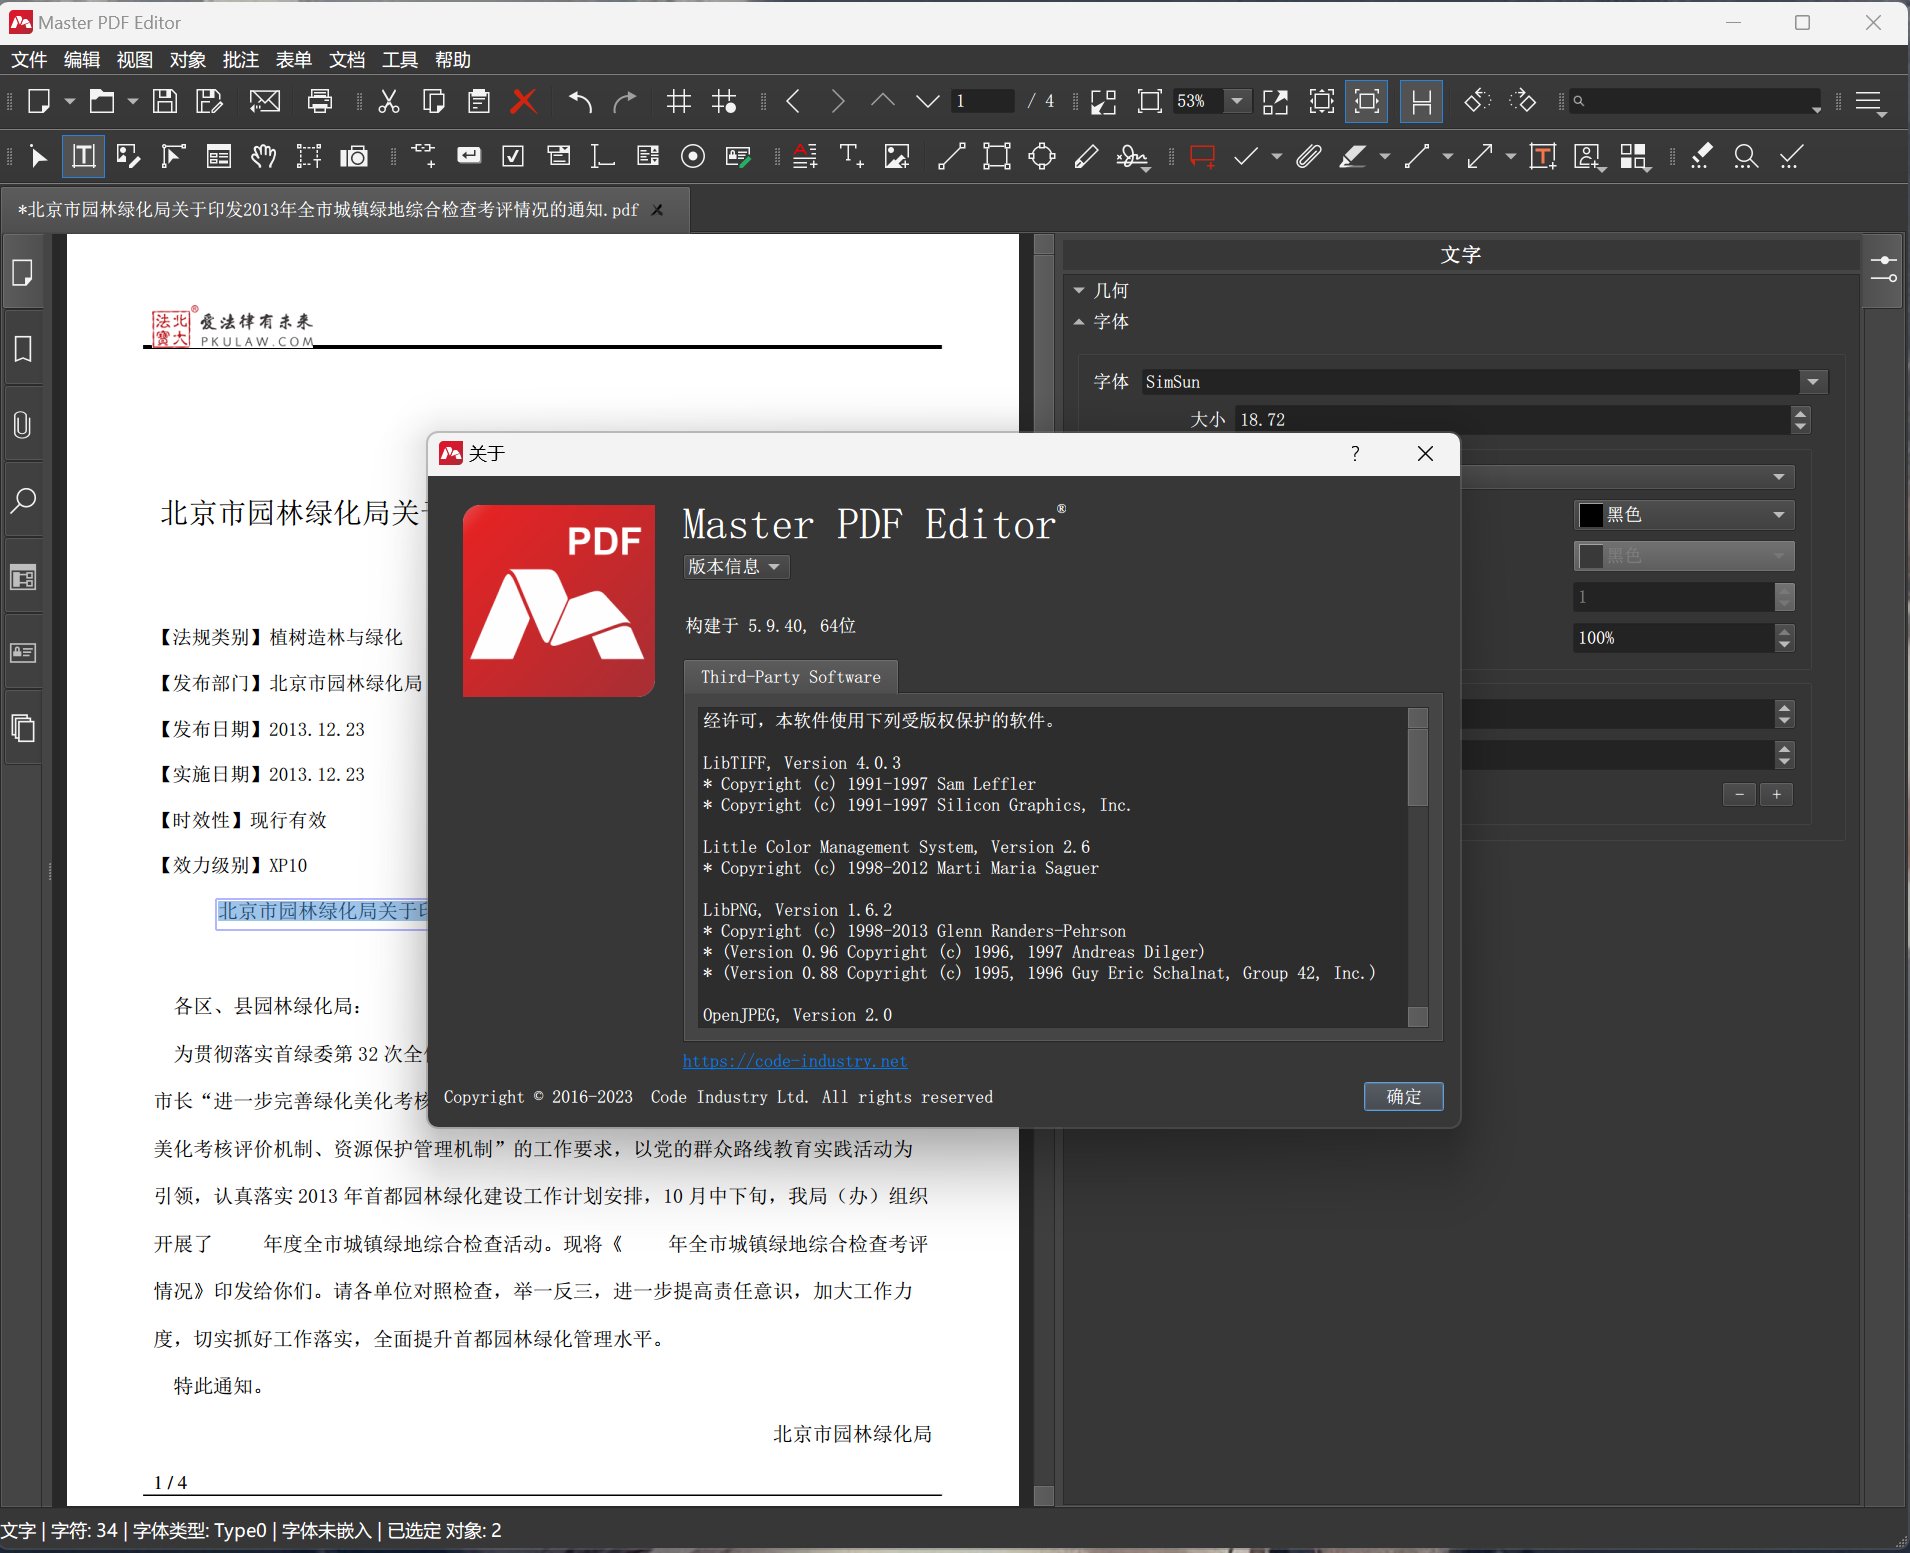The height and width of the screenshot is (1553, 1910).
Task: Click the New document icon
Action: coord(39,101)
